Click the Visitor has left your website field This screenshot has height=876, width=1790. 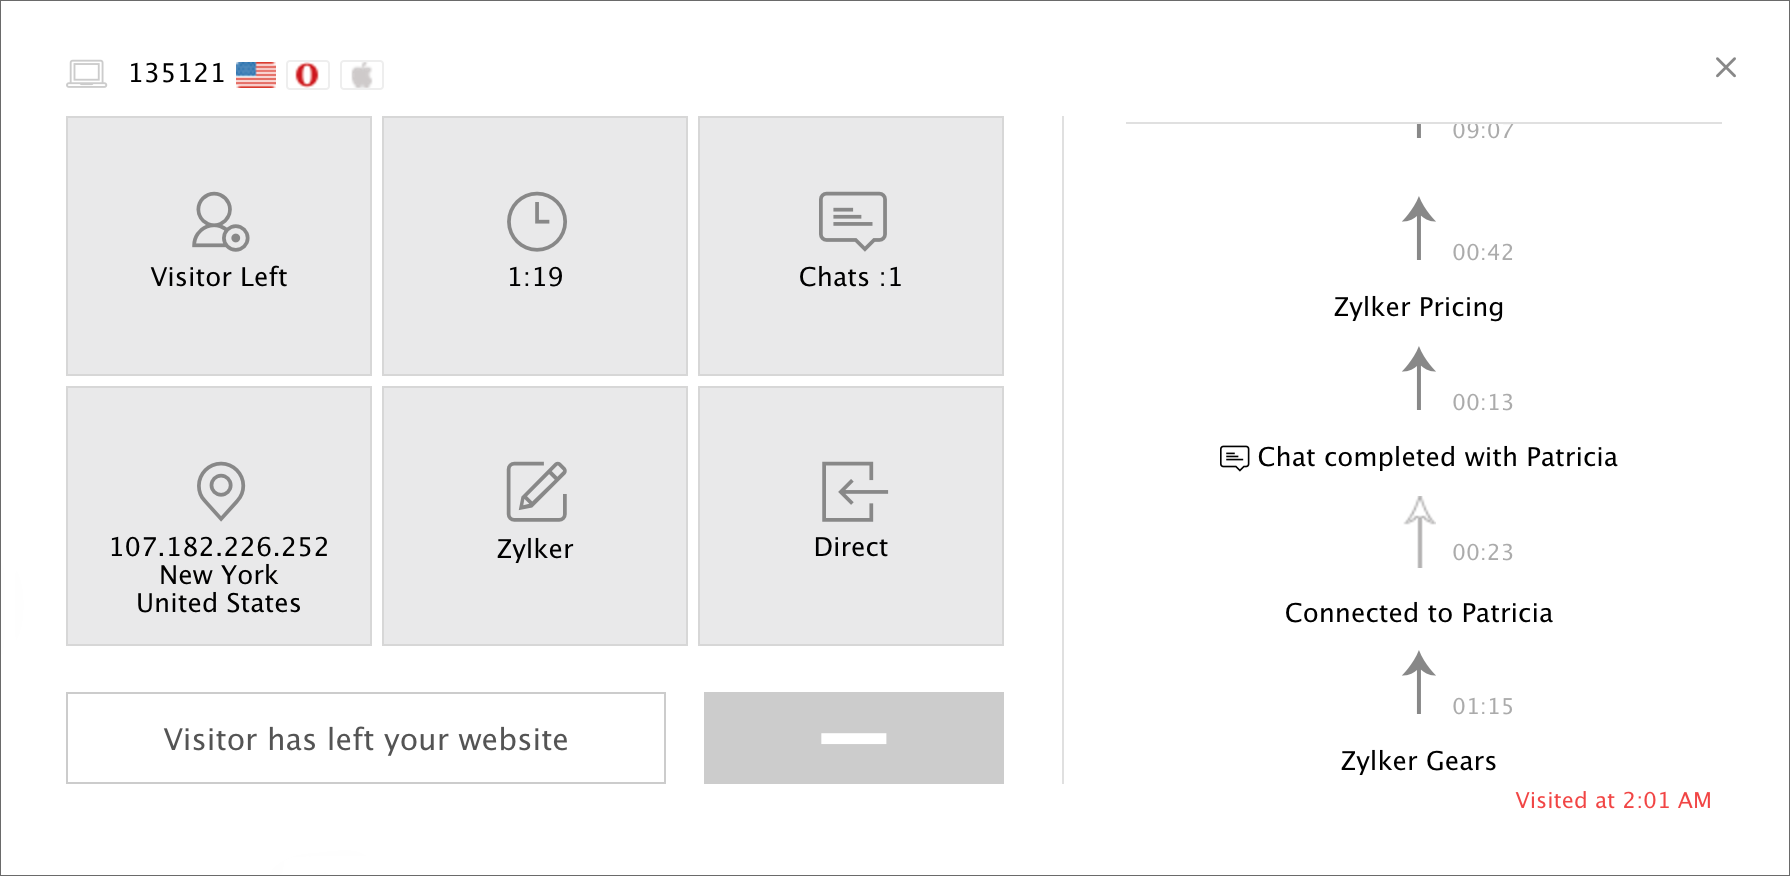[366, 738]
